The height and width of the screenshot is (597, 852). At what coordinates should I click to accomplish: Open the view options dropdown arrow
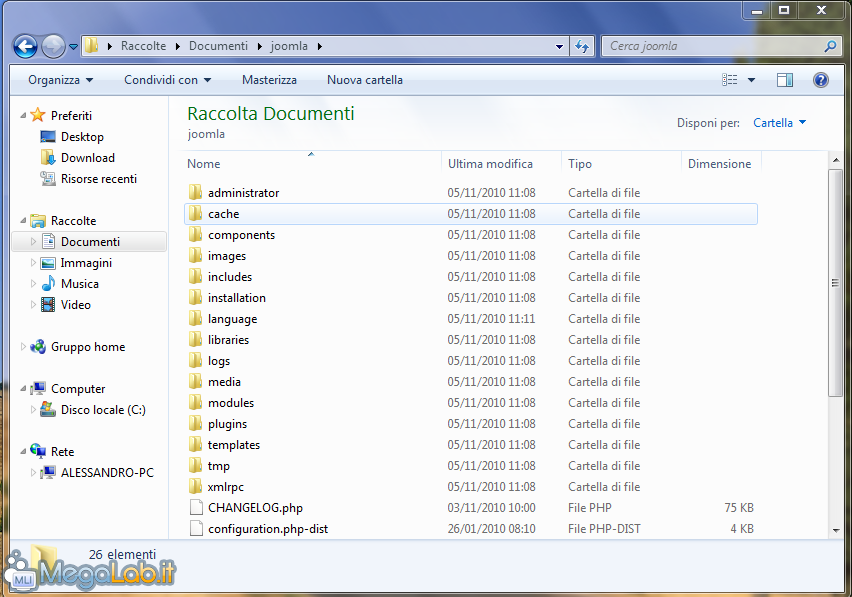click(752, 80)
